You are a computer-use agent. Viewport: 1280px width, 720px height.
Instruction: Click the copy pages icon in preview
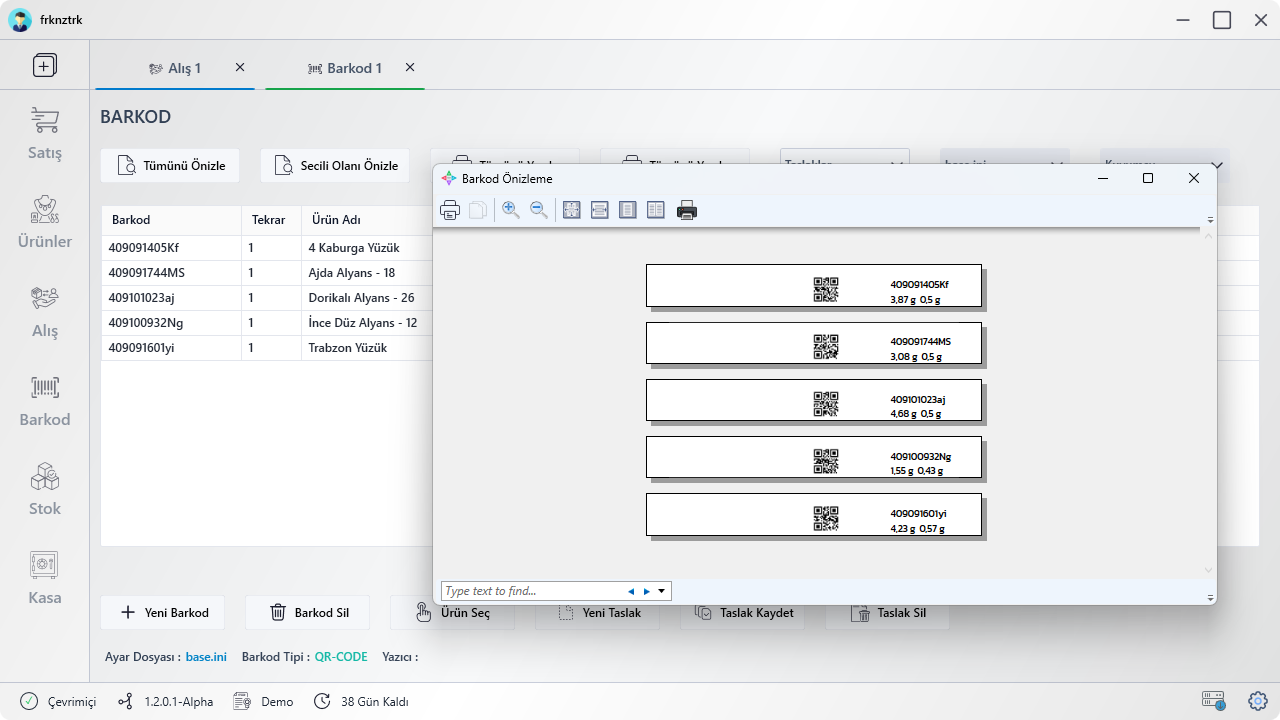coord(478,210)
